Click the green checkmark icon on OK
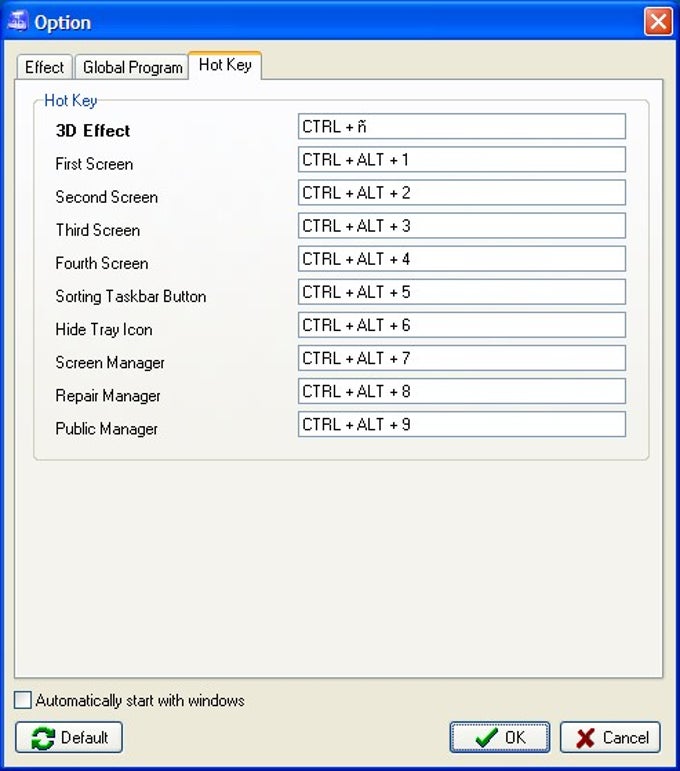 tap(486, 737)
